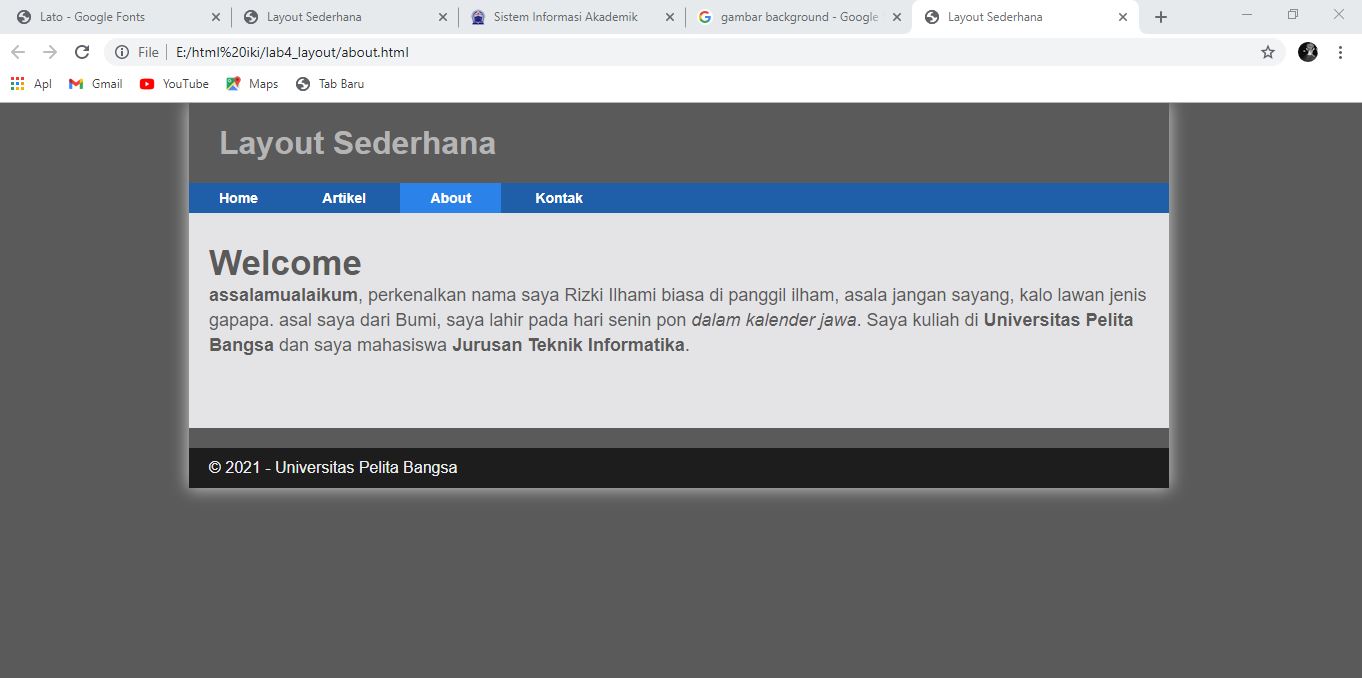
Task: Click the forward navigation arrow
Action: pos(50,52)
